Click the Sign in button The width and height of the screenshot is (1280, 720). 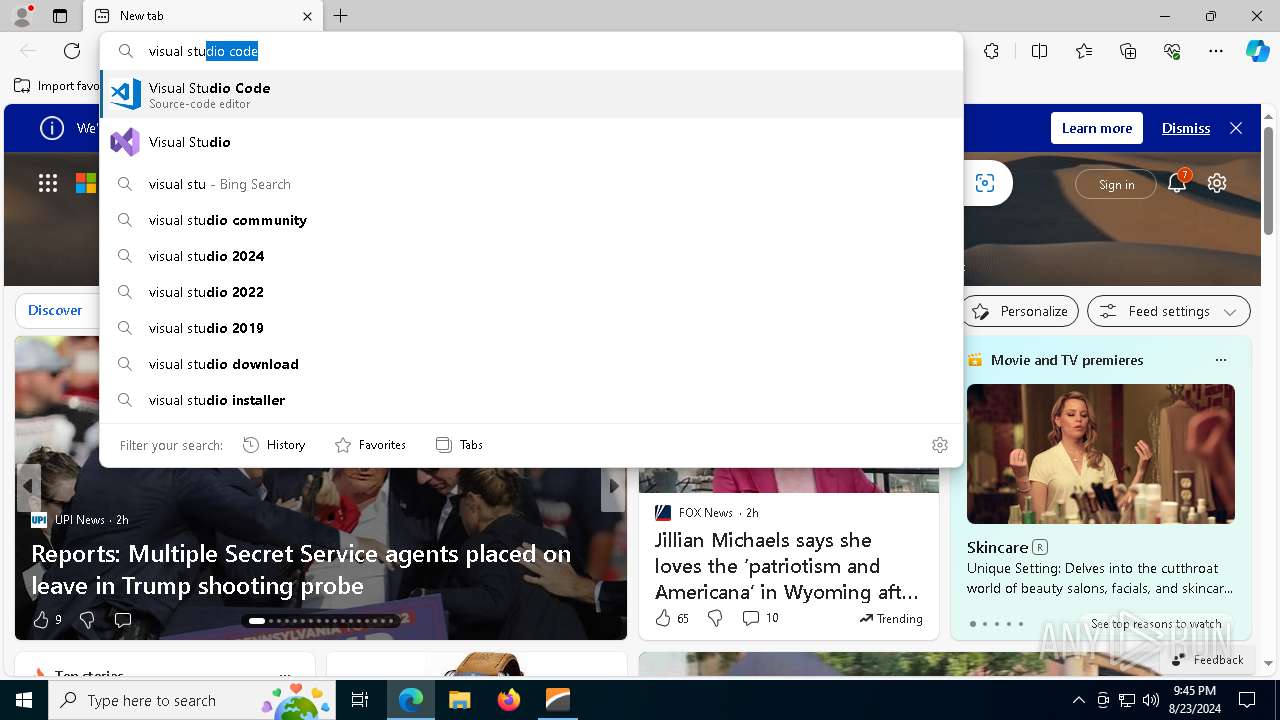pyautogui.click(x=1116, y=184)
